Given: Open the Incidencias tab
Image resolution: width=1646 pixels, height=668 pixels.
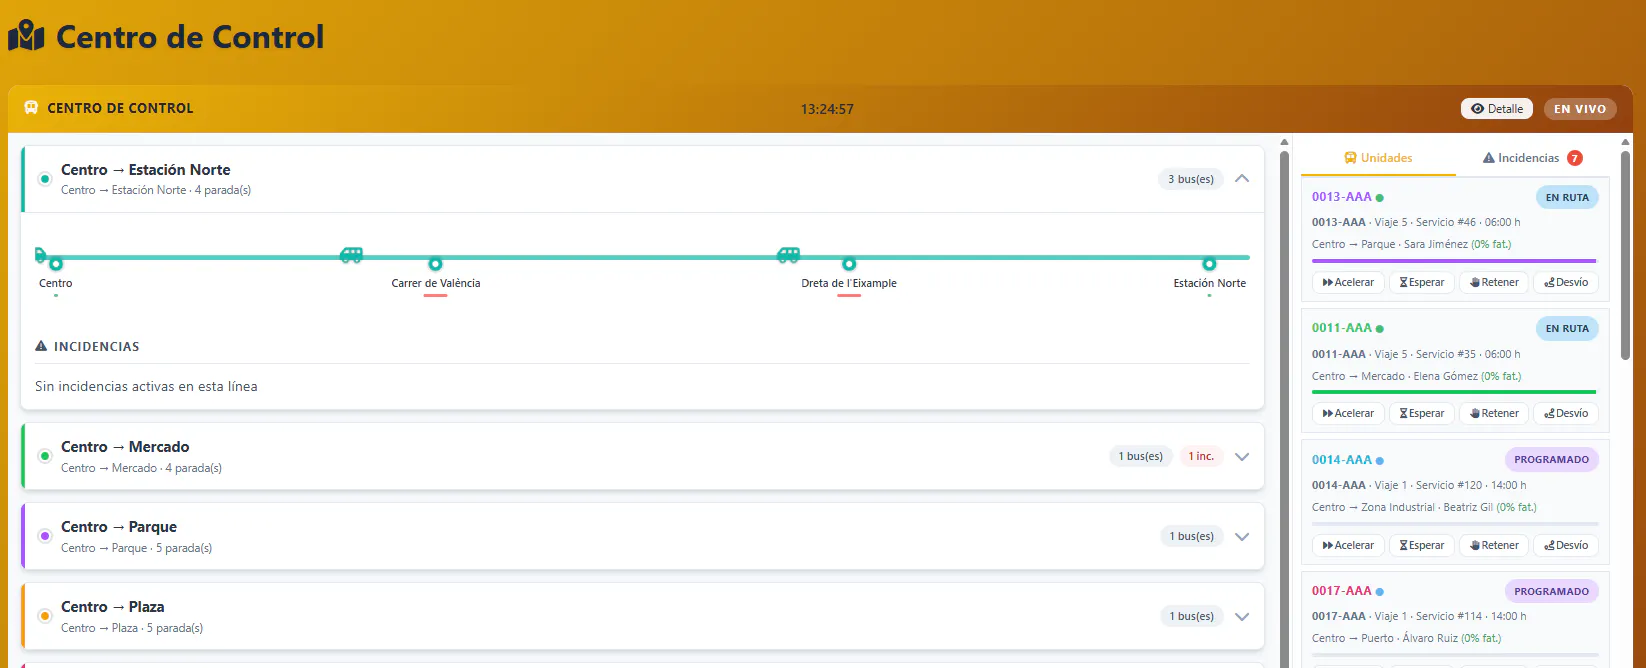Looking at the screenshot, I should 1532,158.
